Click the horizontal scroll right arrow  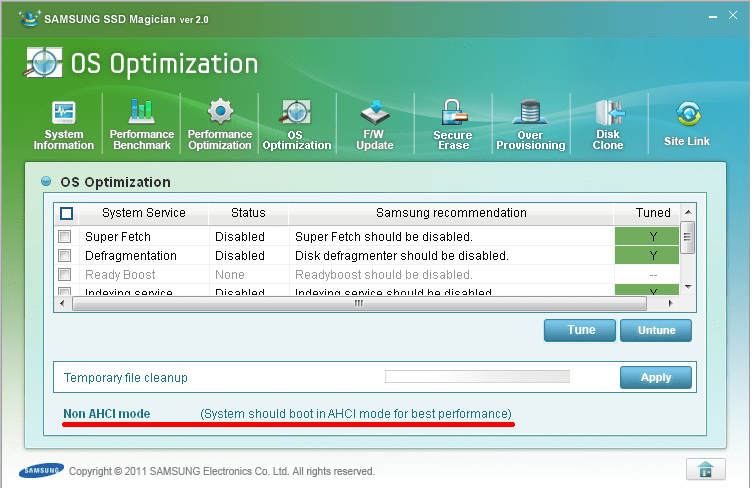tap(670, 303)
